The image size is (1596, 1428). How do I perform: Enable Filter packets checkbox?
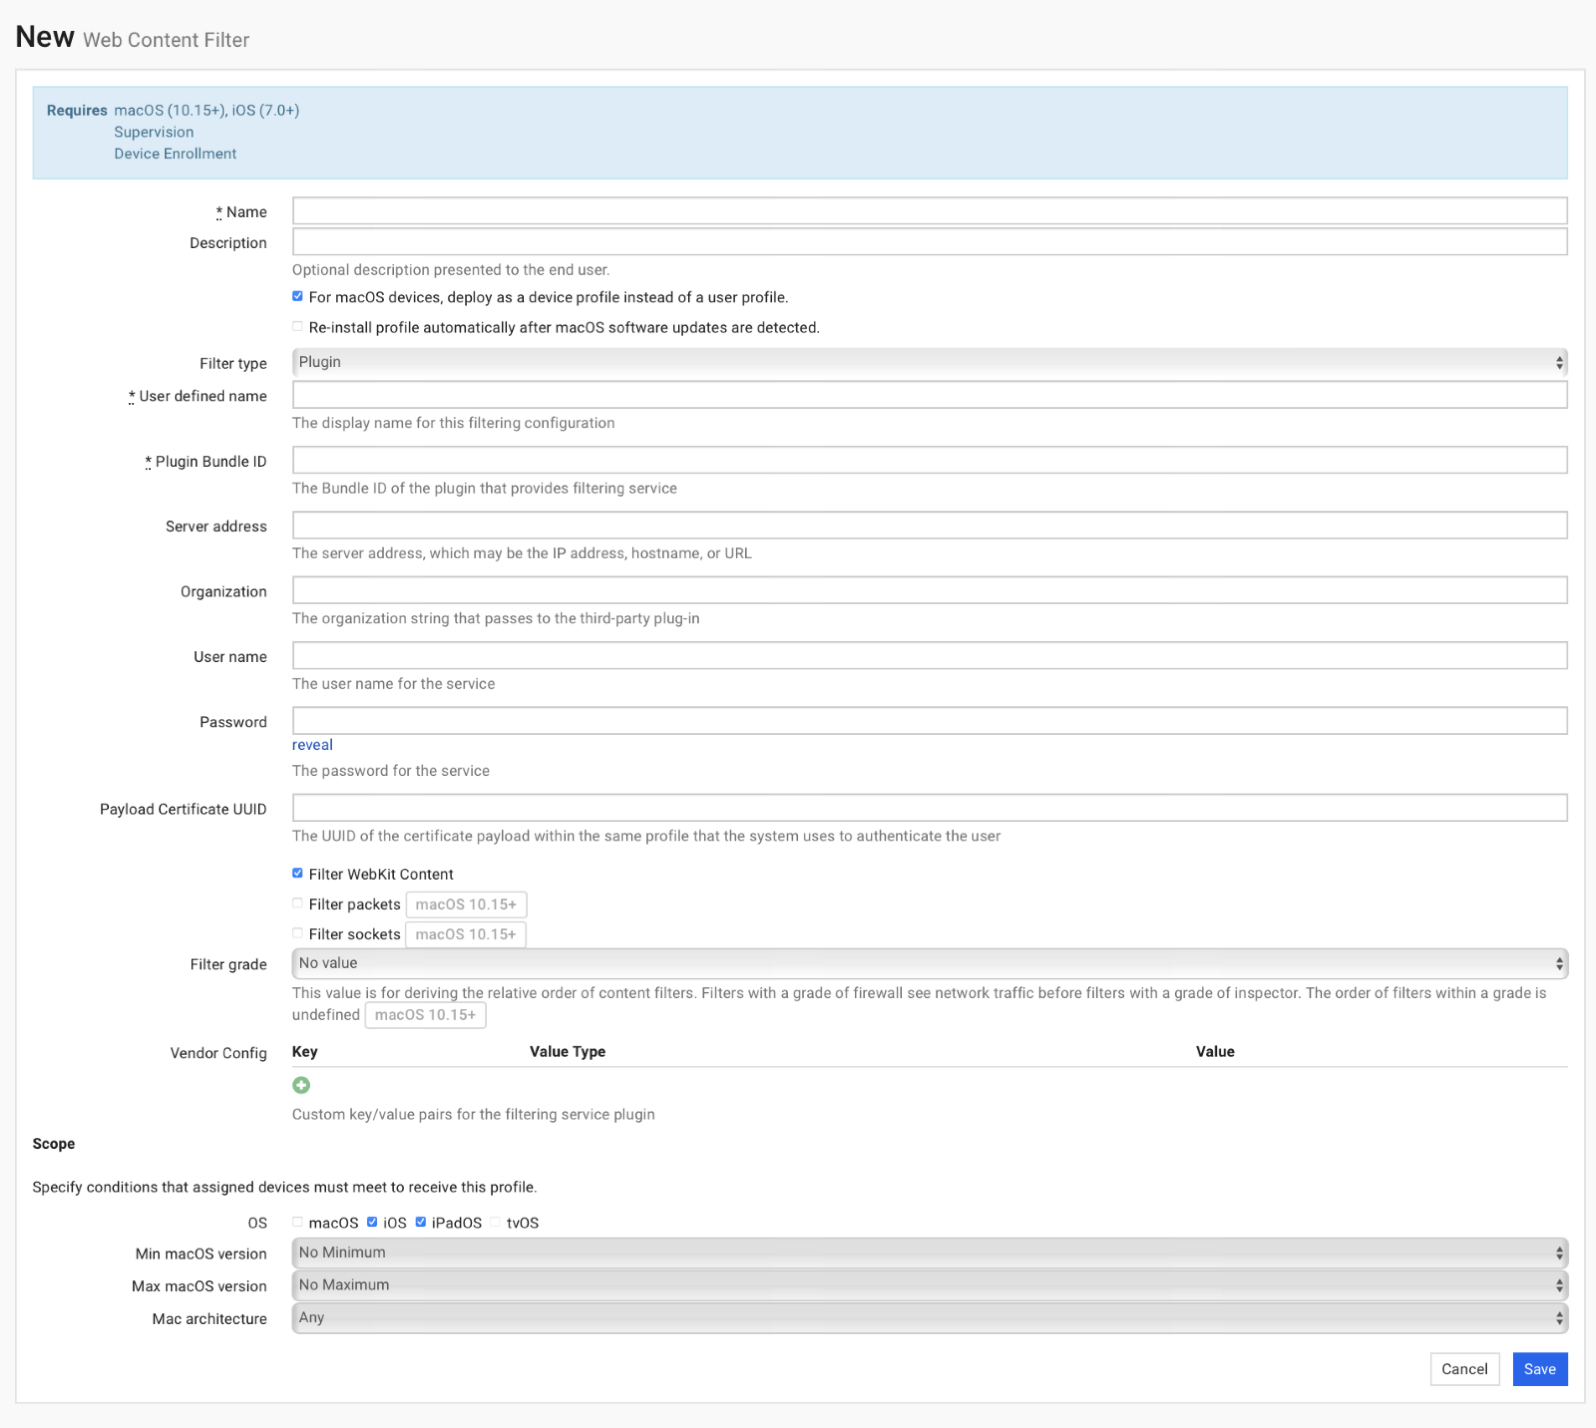tap(297, 903)
